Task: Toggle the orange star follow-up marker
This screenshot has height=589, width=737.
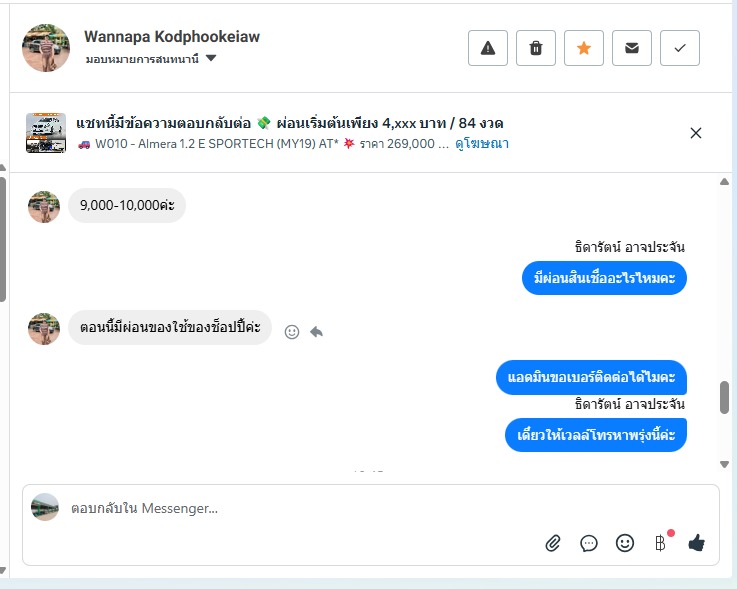Action: tap(584, 48)
